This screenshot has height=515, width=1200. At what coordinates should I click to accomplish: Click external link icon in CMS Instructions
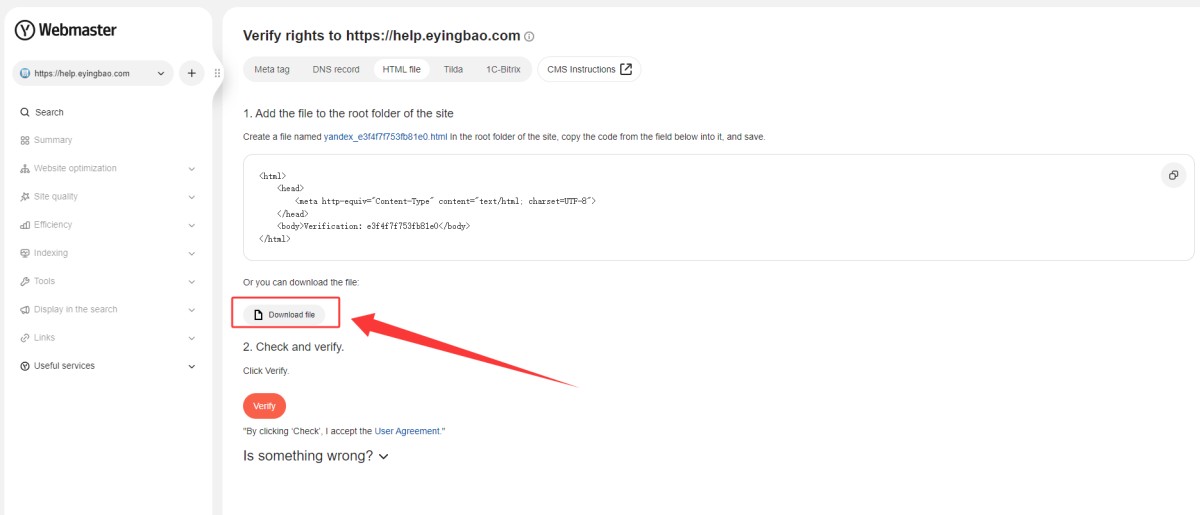(626, 69)
